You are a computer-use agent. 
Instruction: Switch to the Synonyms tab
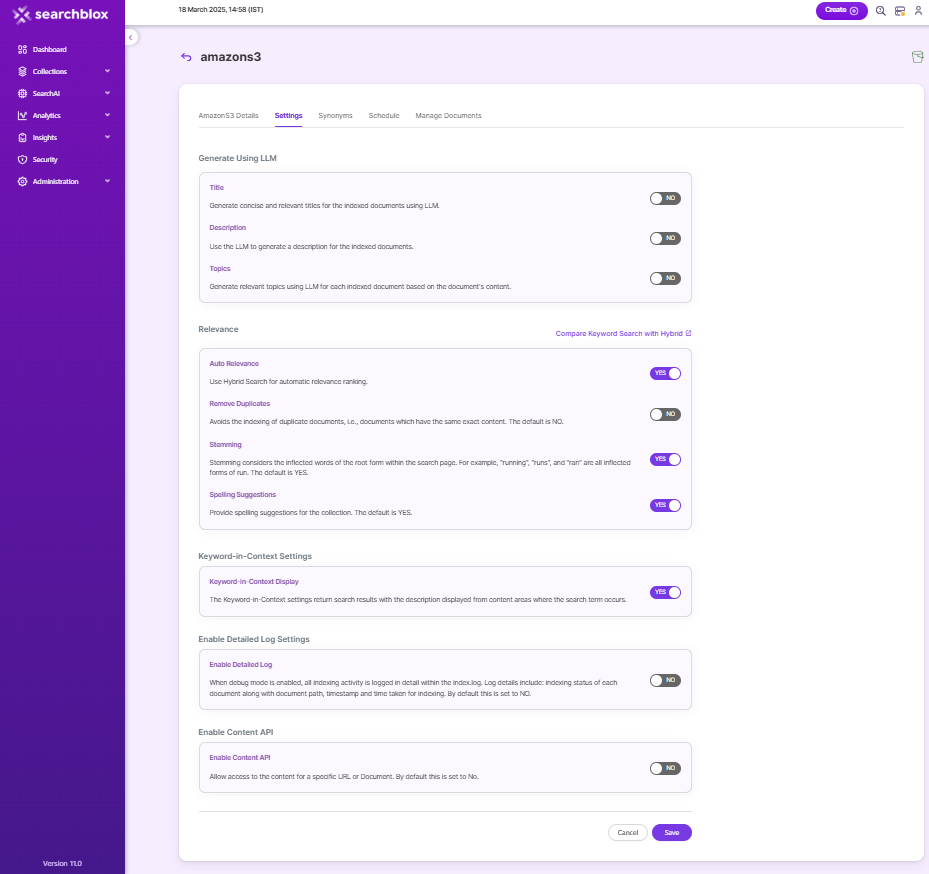(x=335, y=116)
